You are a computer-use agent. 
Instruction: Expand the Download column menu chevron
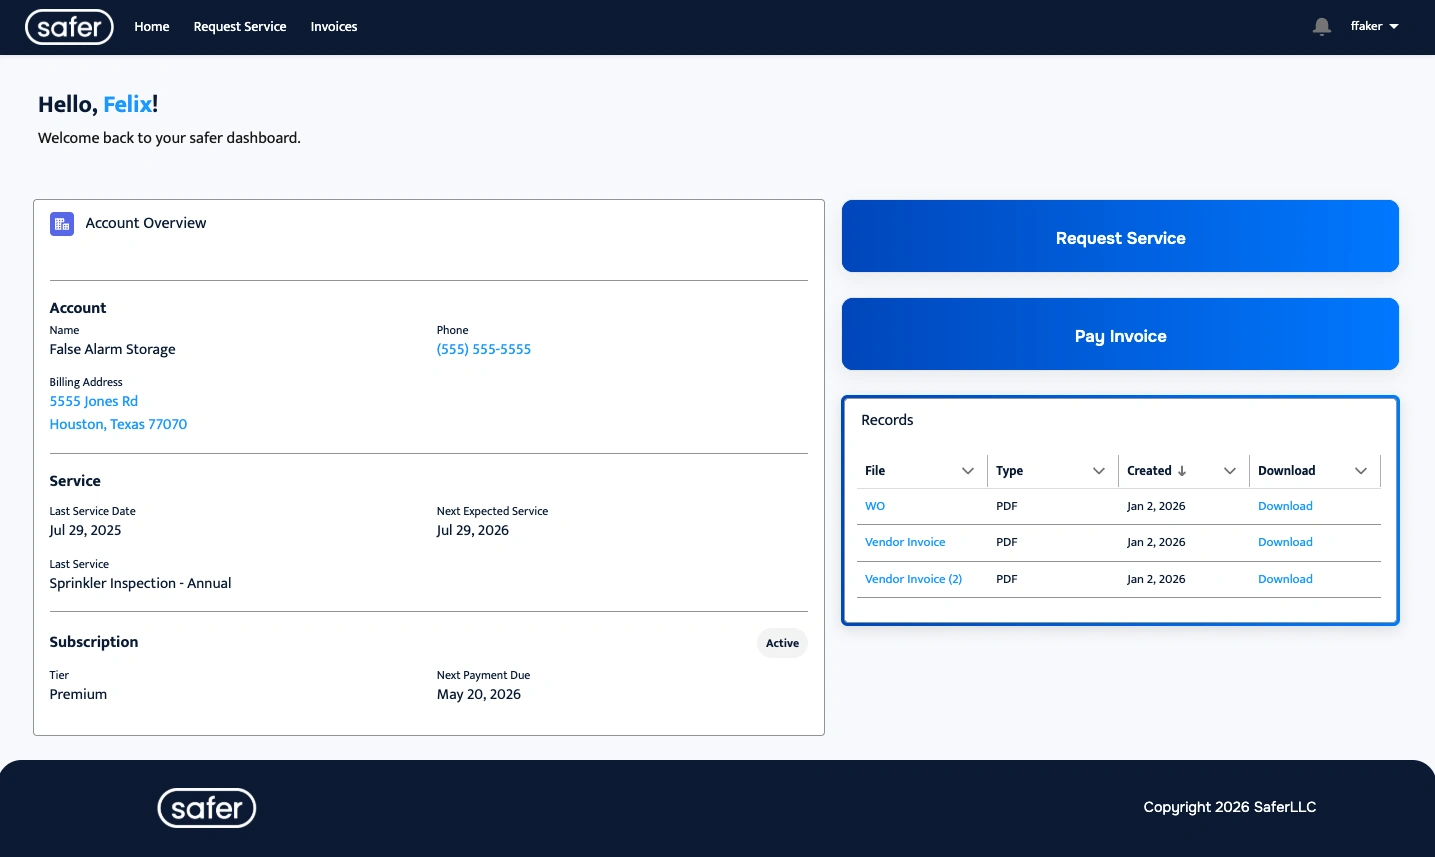[x=1360, y=471]
